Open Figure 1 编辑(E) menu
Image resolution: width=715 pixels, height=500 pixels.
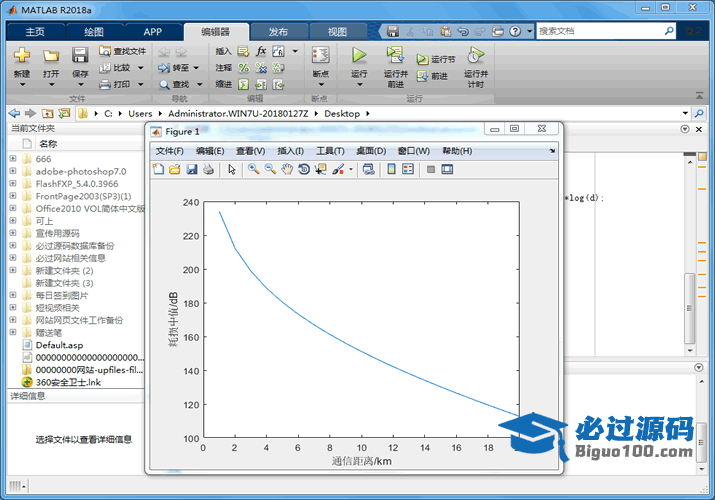210,151
